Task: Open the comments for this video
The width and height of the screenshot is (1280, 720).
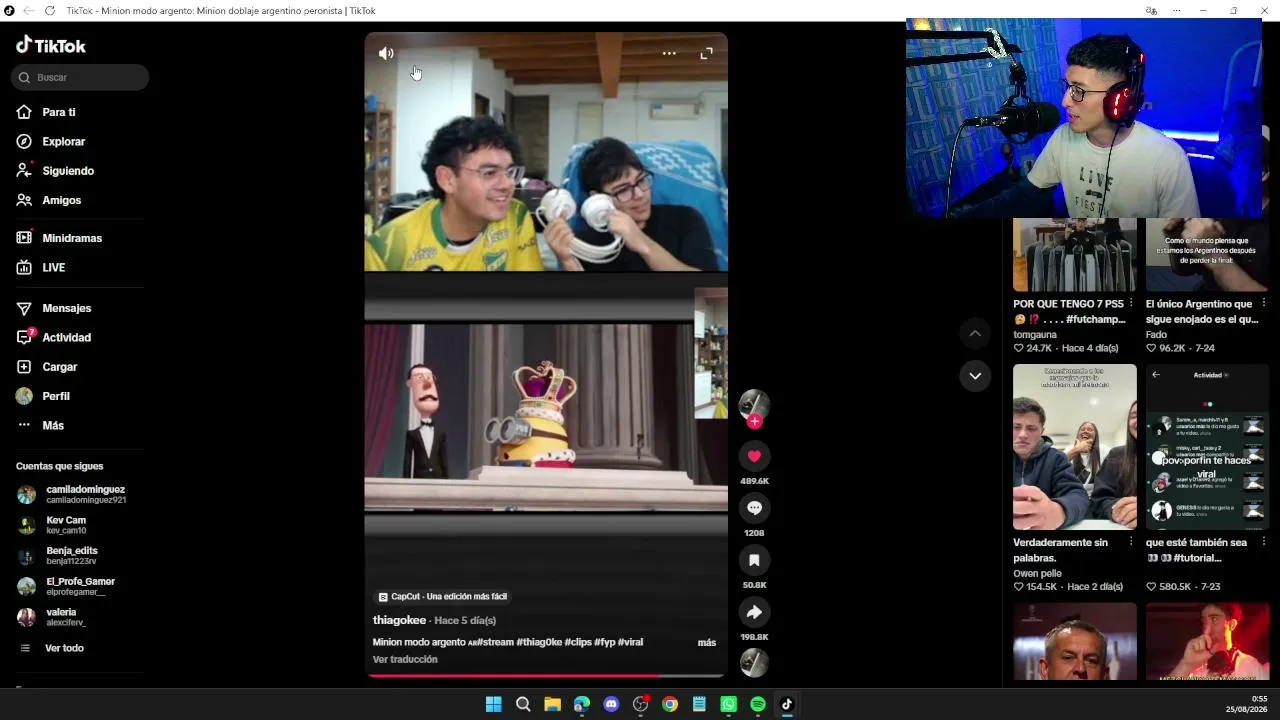Action: (754, 508)
